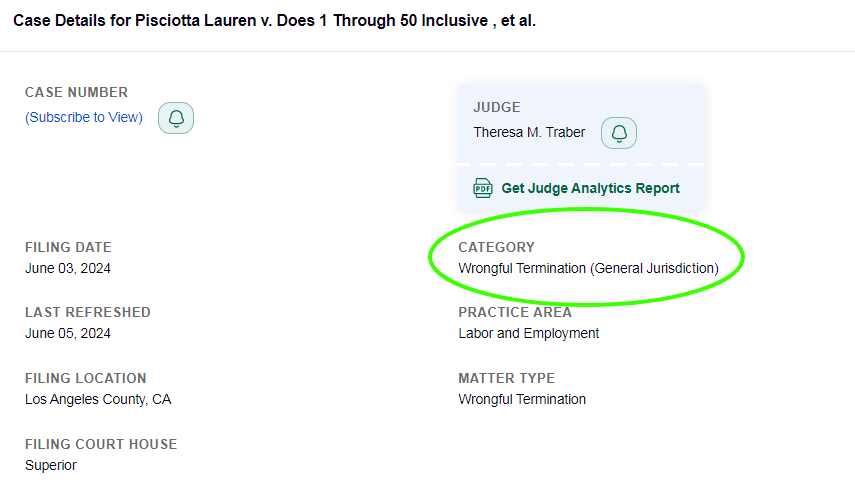Screen dimensions: 855x498
Task: Click the CATEGORY label
Action: [496, 248]
